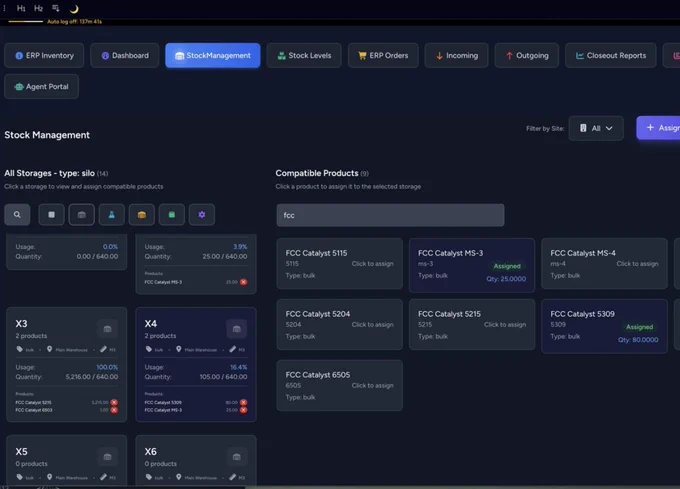
Task: Select the green container storage type filter
Action: (x=172, y=215)
